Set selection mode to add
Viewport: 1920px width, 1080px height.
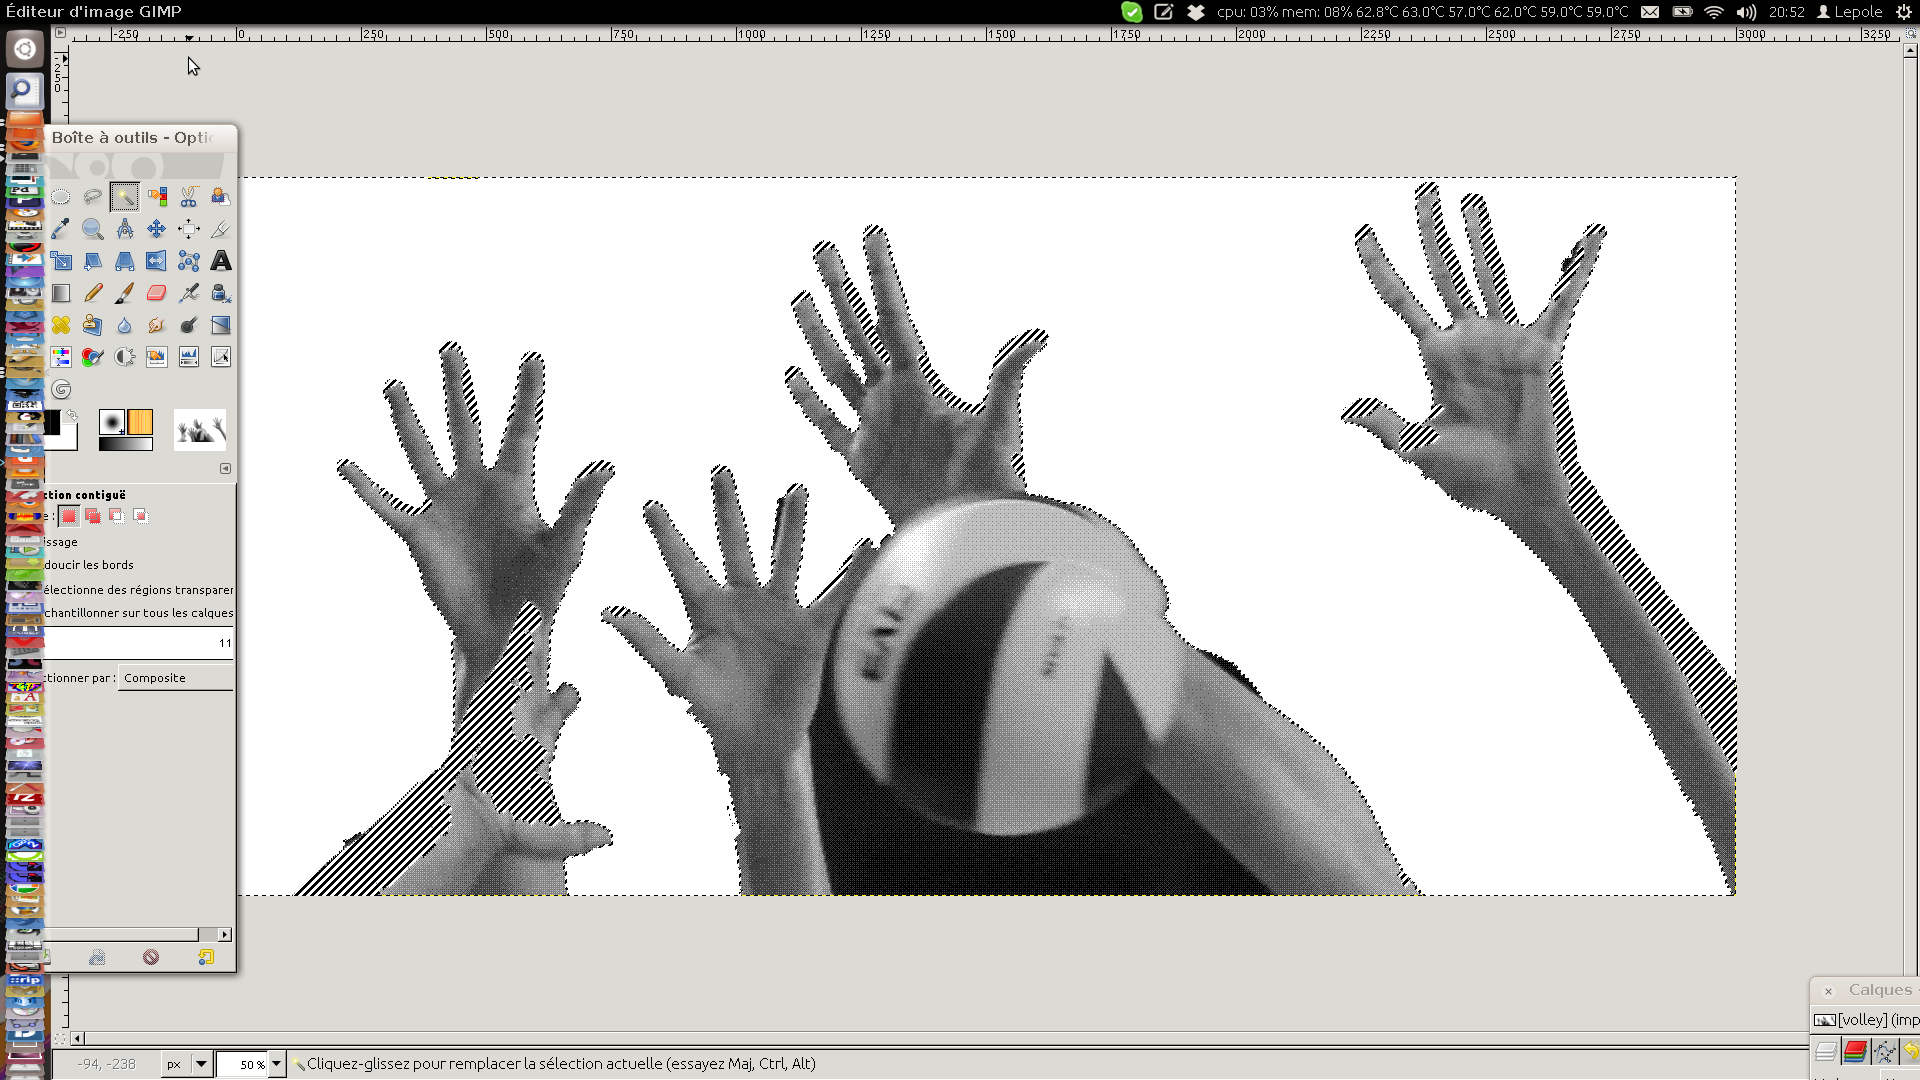(93, 516)
